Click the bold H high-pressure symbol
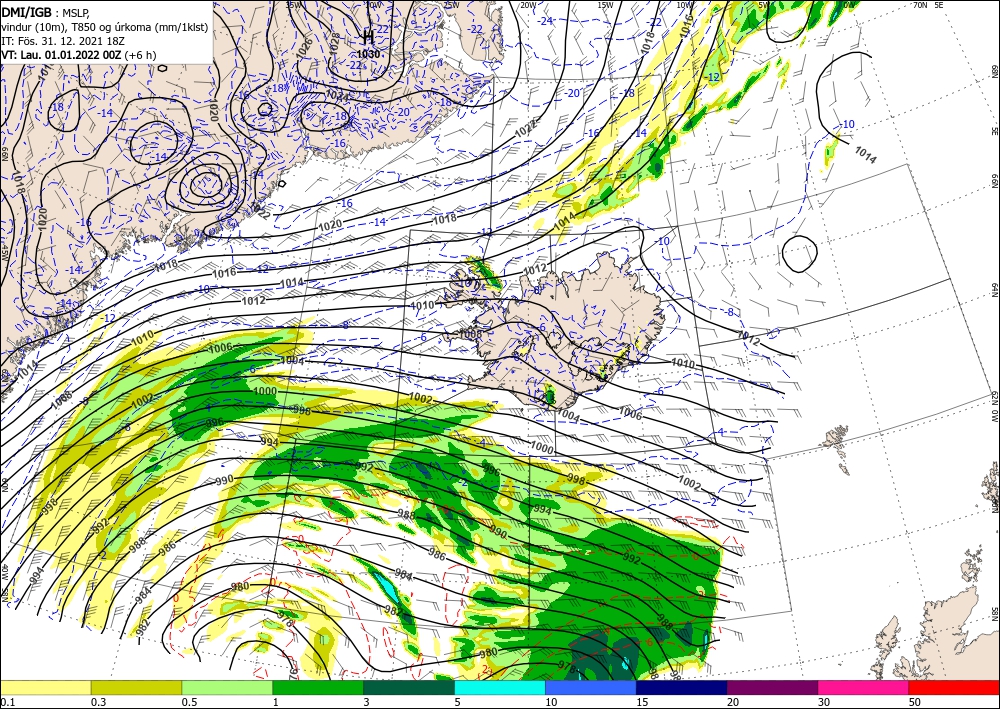 [368, 37]
